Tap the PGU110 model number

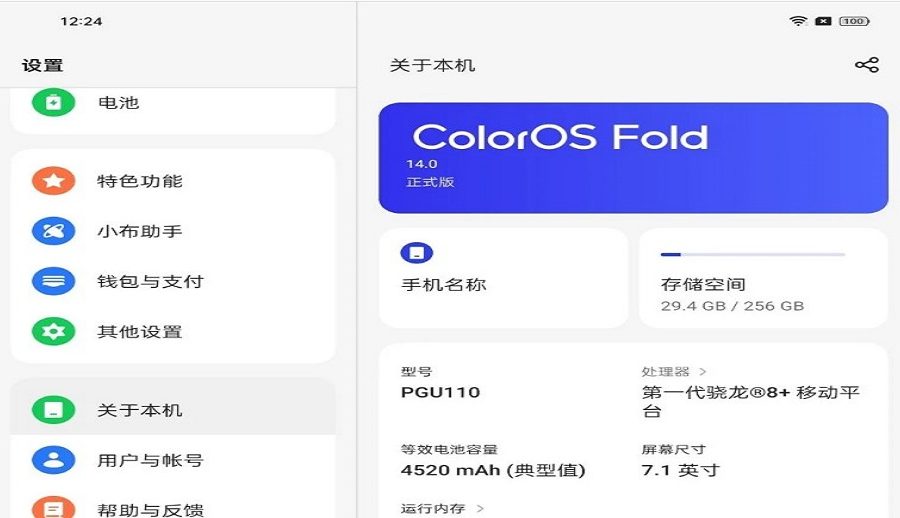click(x=440, y=392)
